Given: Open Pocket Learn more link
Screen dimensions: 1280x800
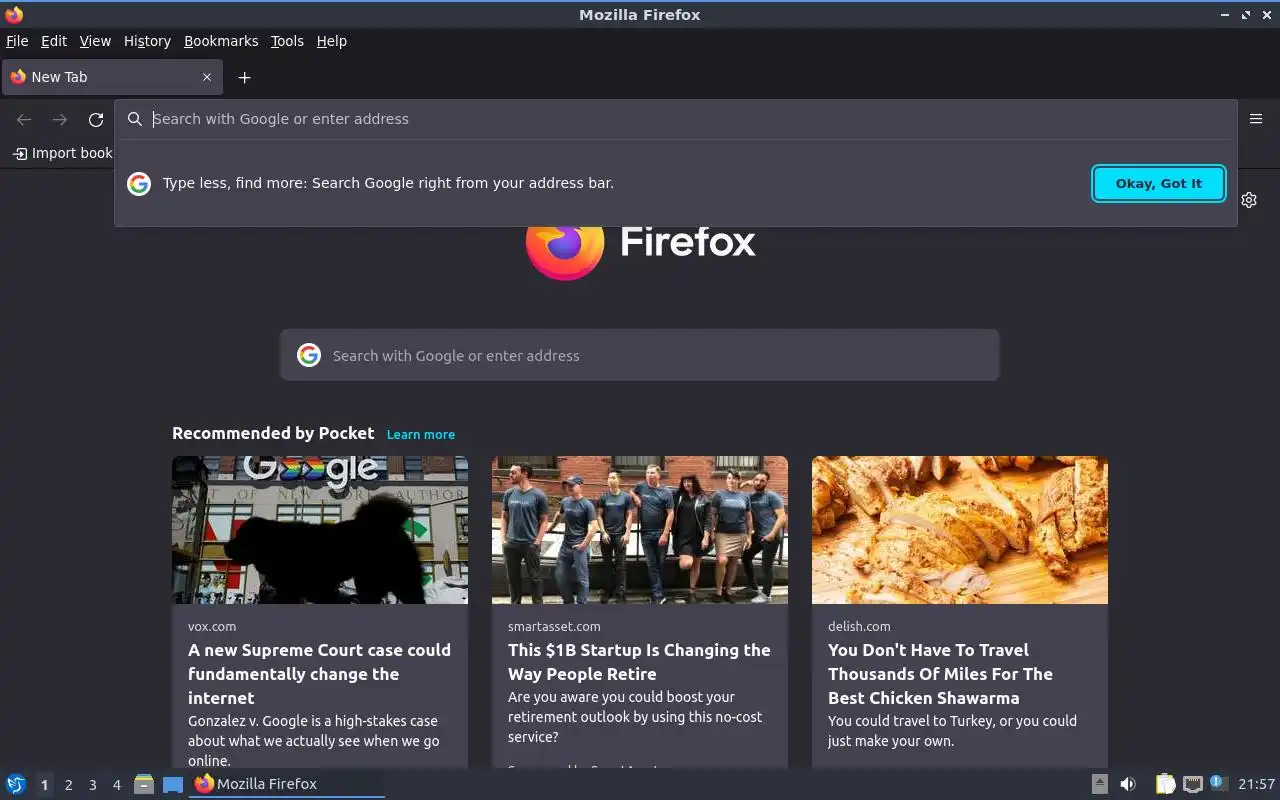Looking at the screenshot, I should click(421, 434).
